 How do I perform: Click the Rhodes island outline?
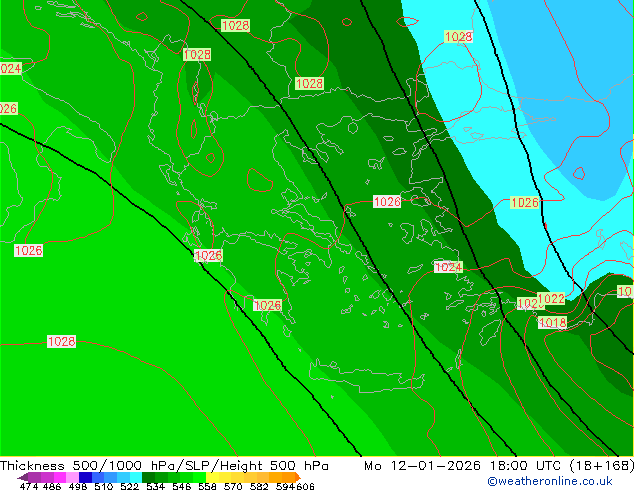pyautogui.click(x=490, y=332)
